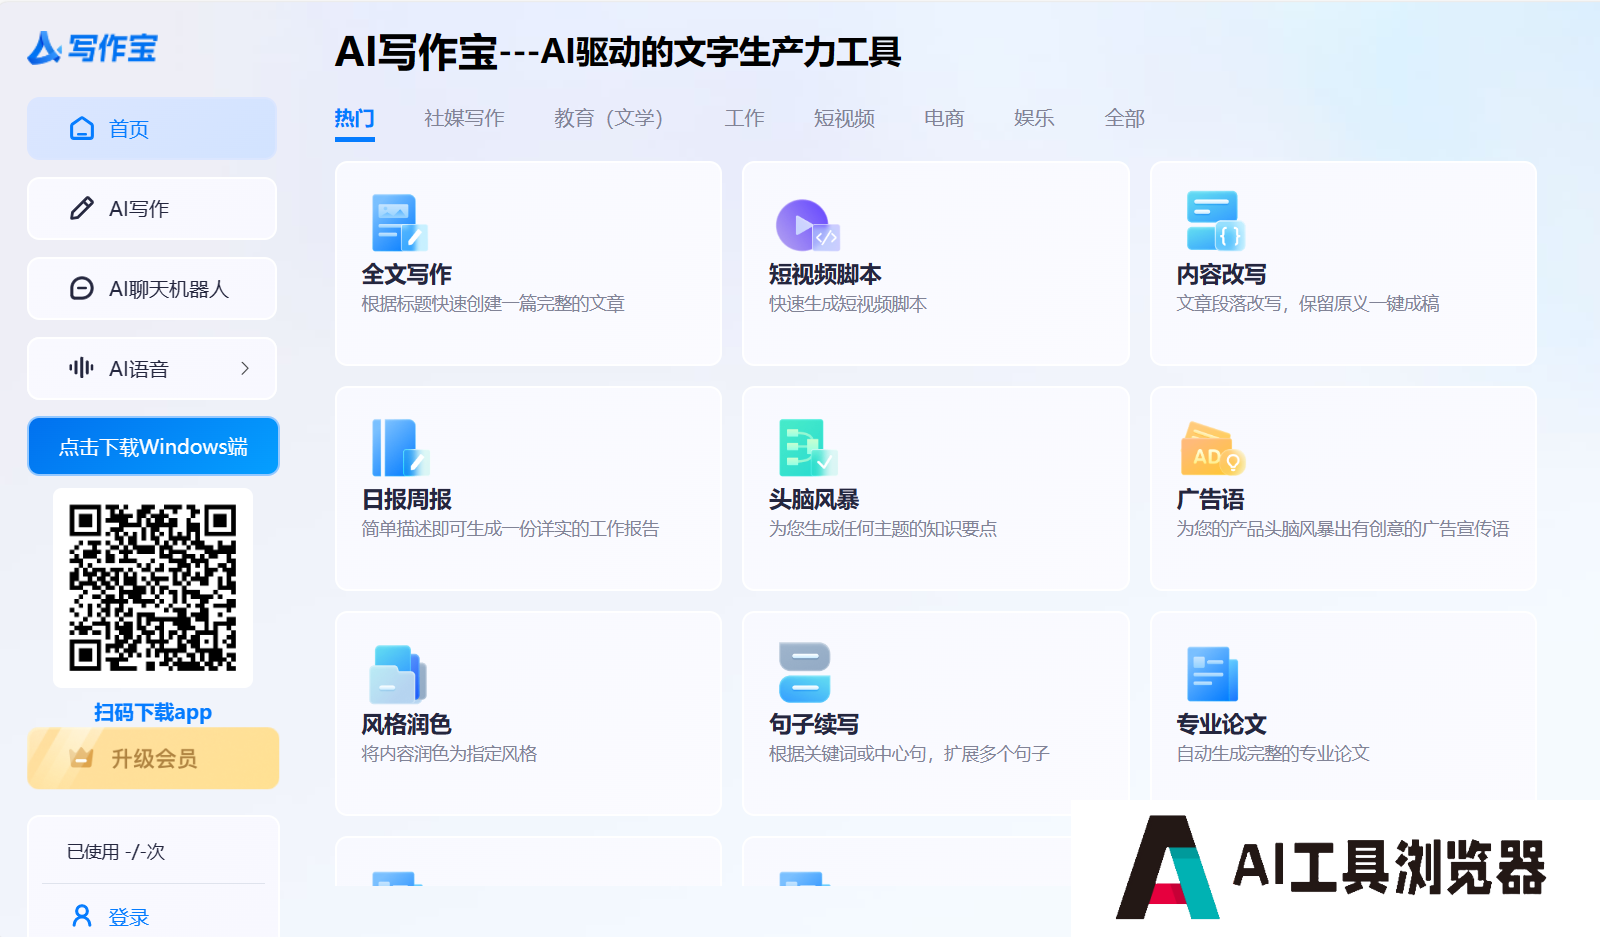Open the 头脑风暴 card title
Image resolution: width=1600 pixels, height=937 pixels.
[814, 499]
